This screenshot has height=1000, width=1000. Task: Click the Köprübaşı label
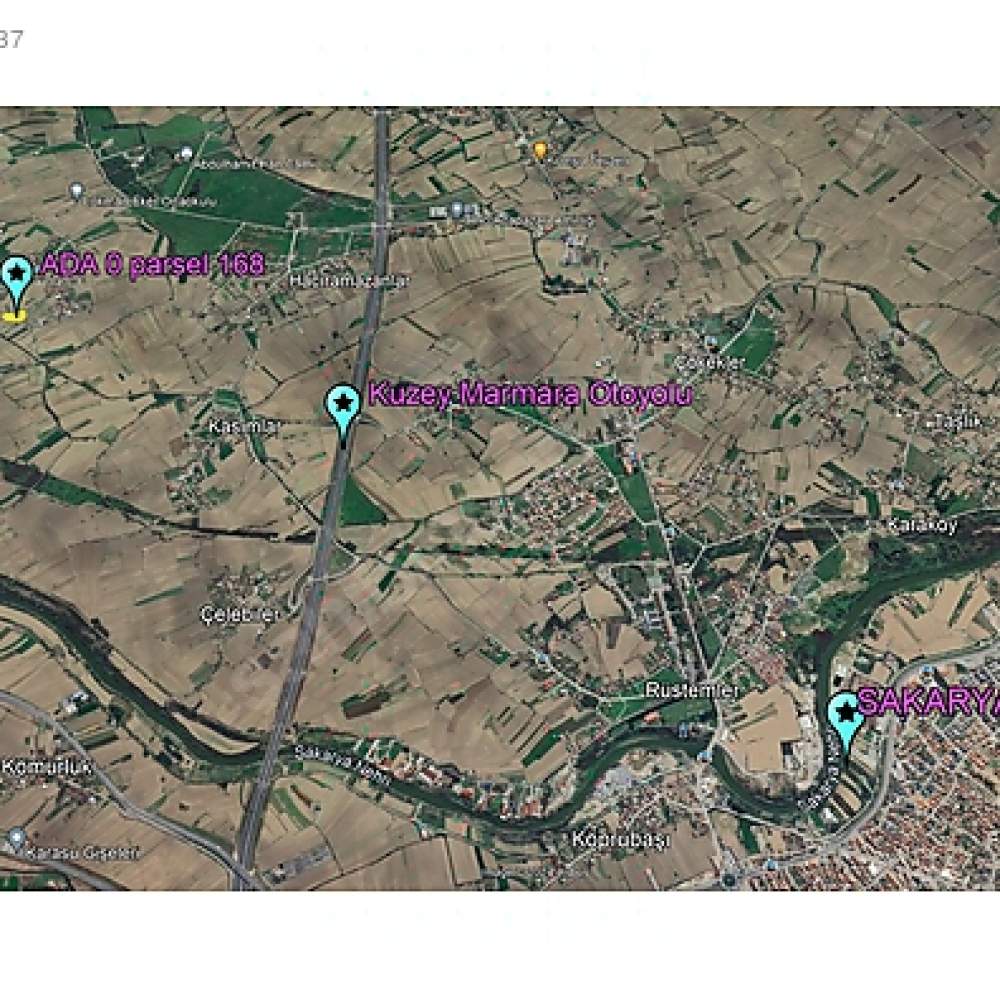(620, 839)
